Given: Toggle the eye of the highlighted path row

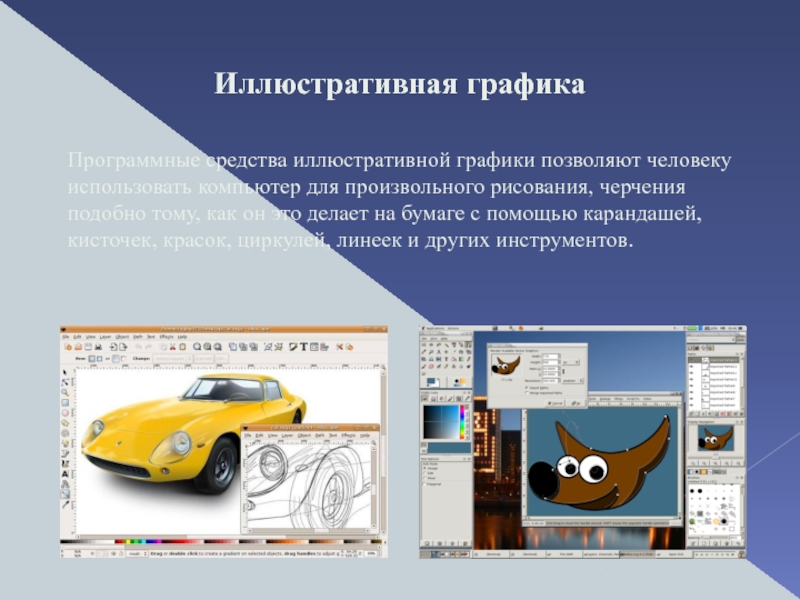Looking at the screenshot, I should [x=691, y=360].
